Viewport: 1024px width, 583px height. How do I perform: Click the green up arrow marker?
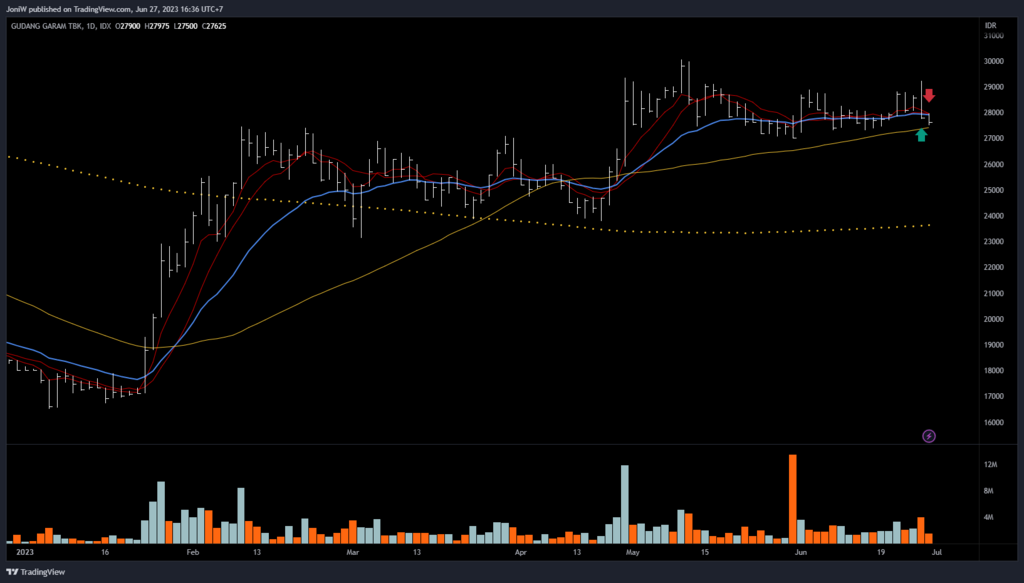(x=921, y=135)
